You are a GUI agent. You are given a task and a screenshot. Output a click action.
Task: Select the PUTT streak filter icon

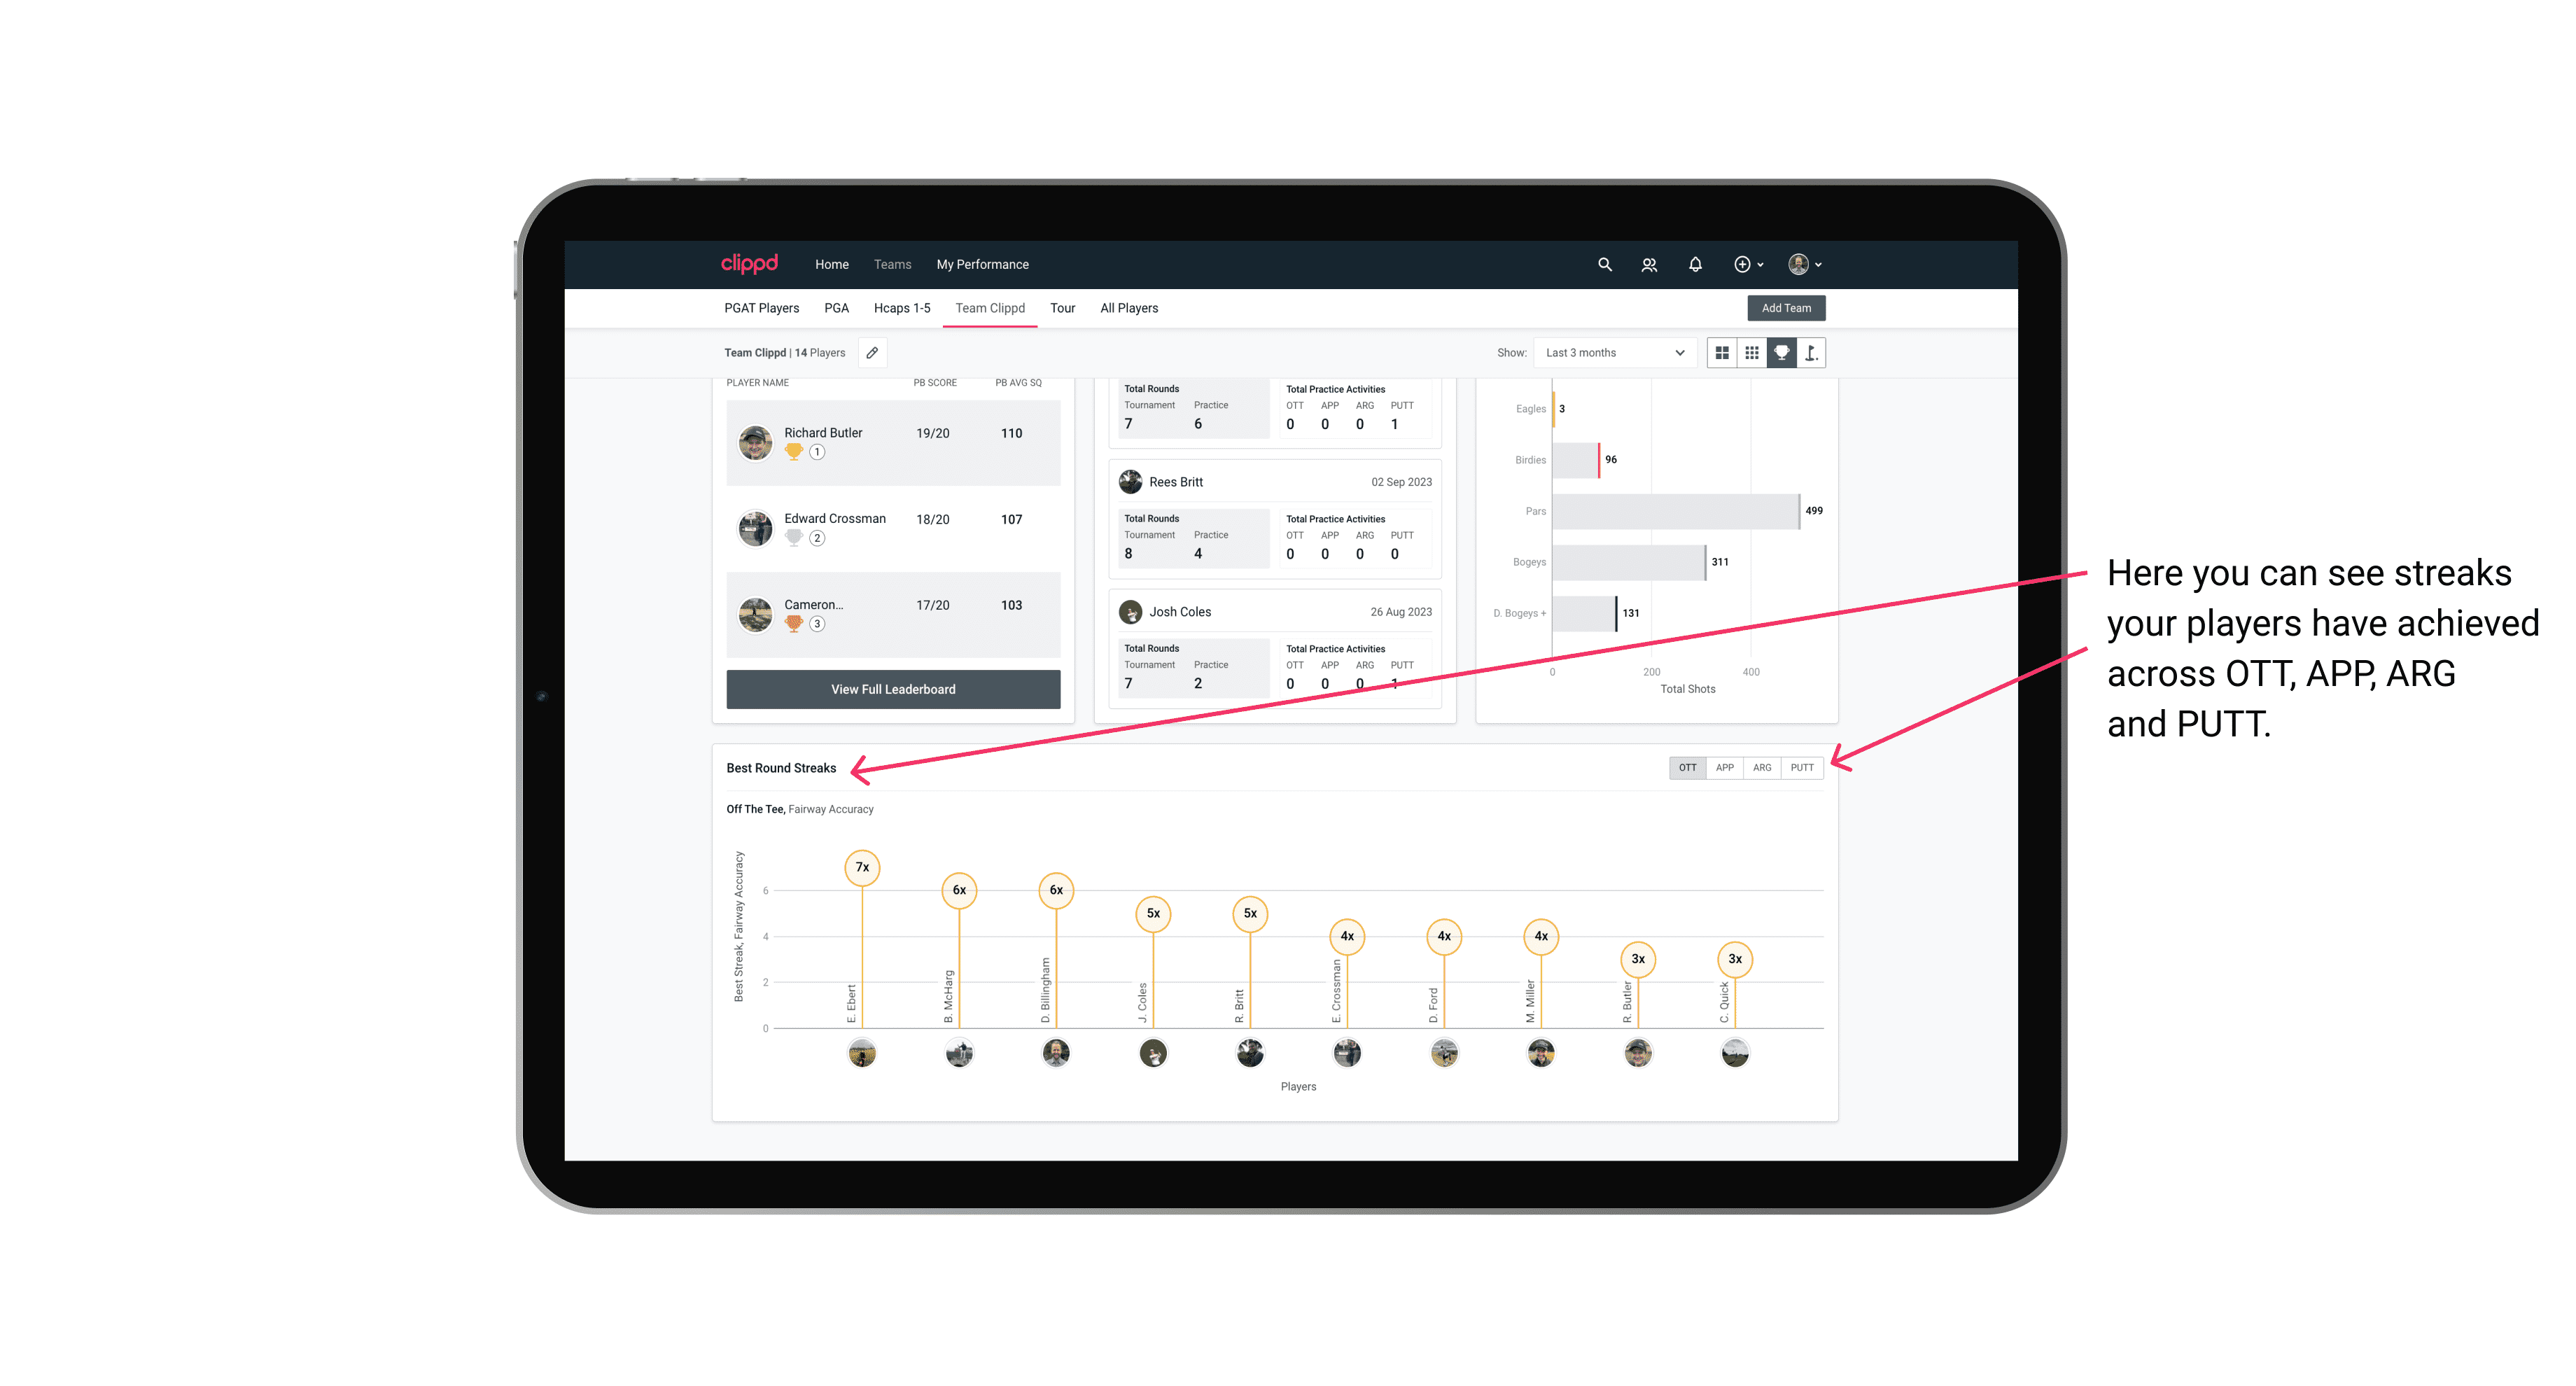point(1803,766)
